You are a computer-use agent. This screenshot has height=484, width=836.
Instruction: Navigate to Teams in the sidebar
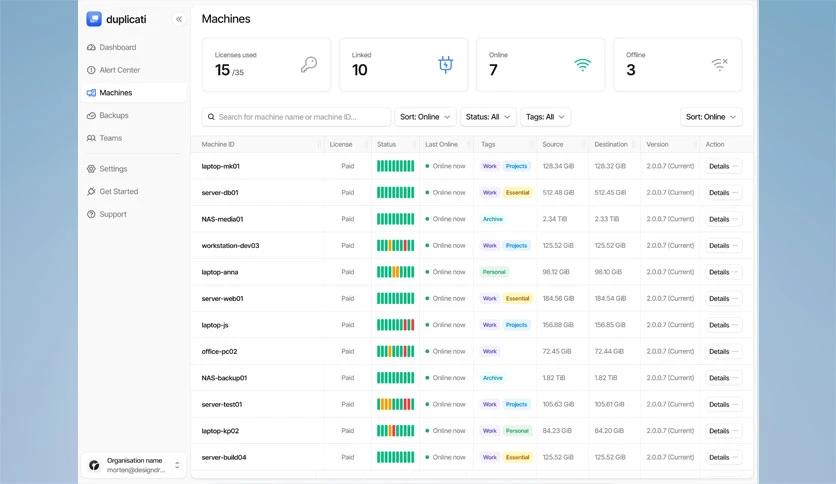tap(110, 138)
